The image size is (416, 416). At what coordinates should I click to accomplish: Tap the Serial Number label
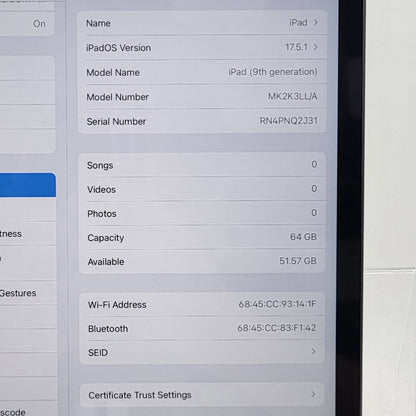116,122
